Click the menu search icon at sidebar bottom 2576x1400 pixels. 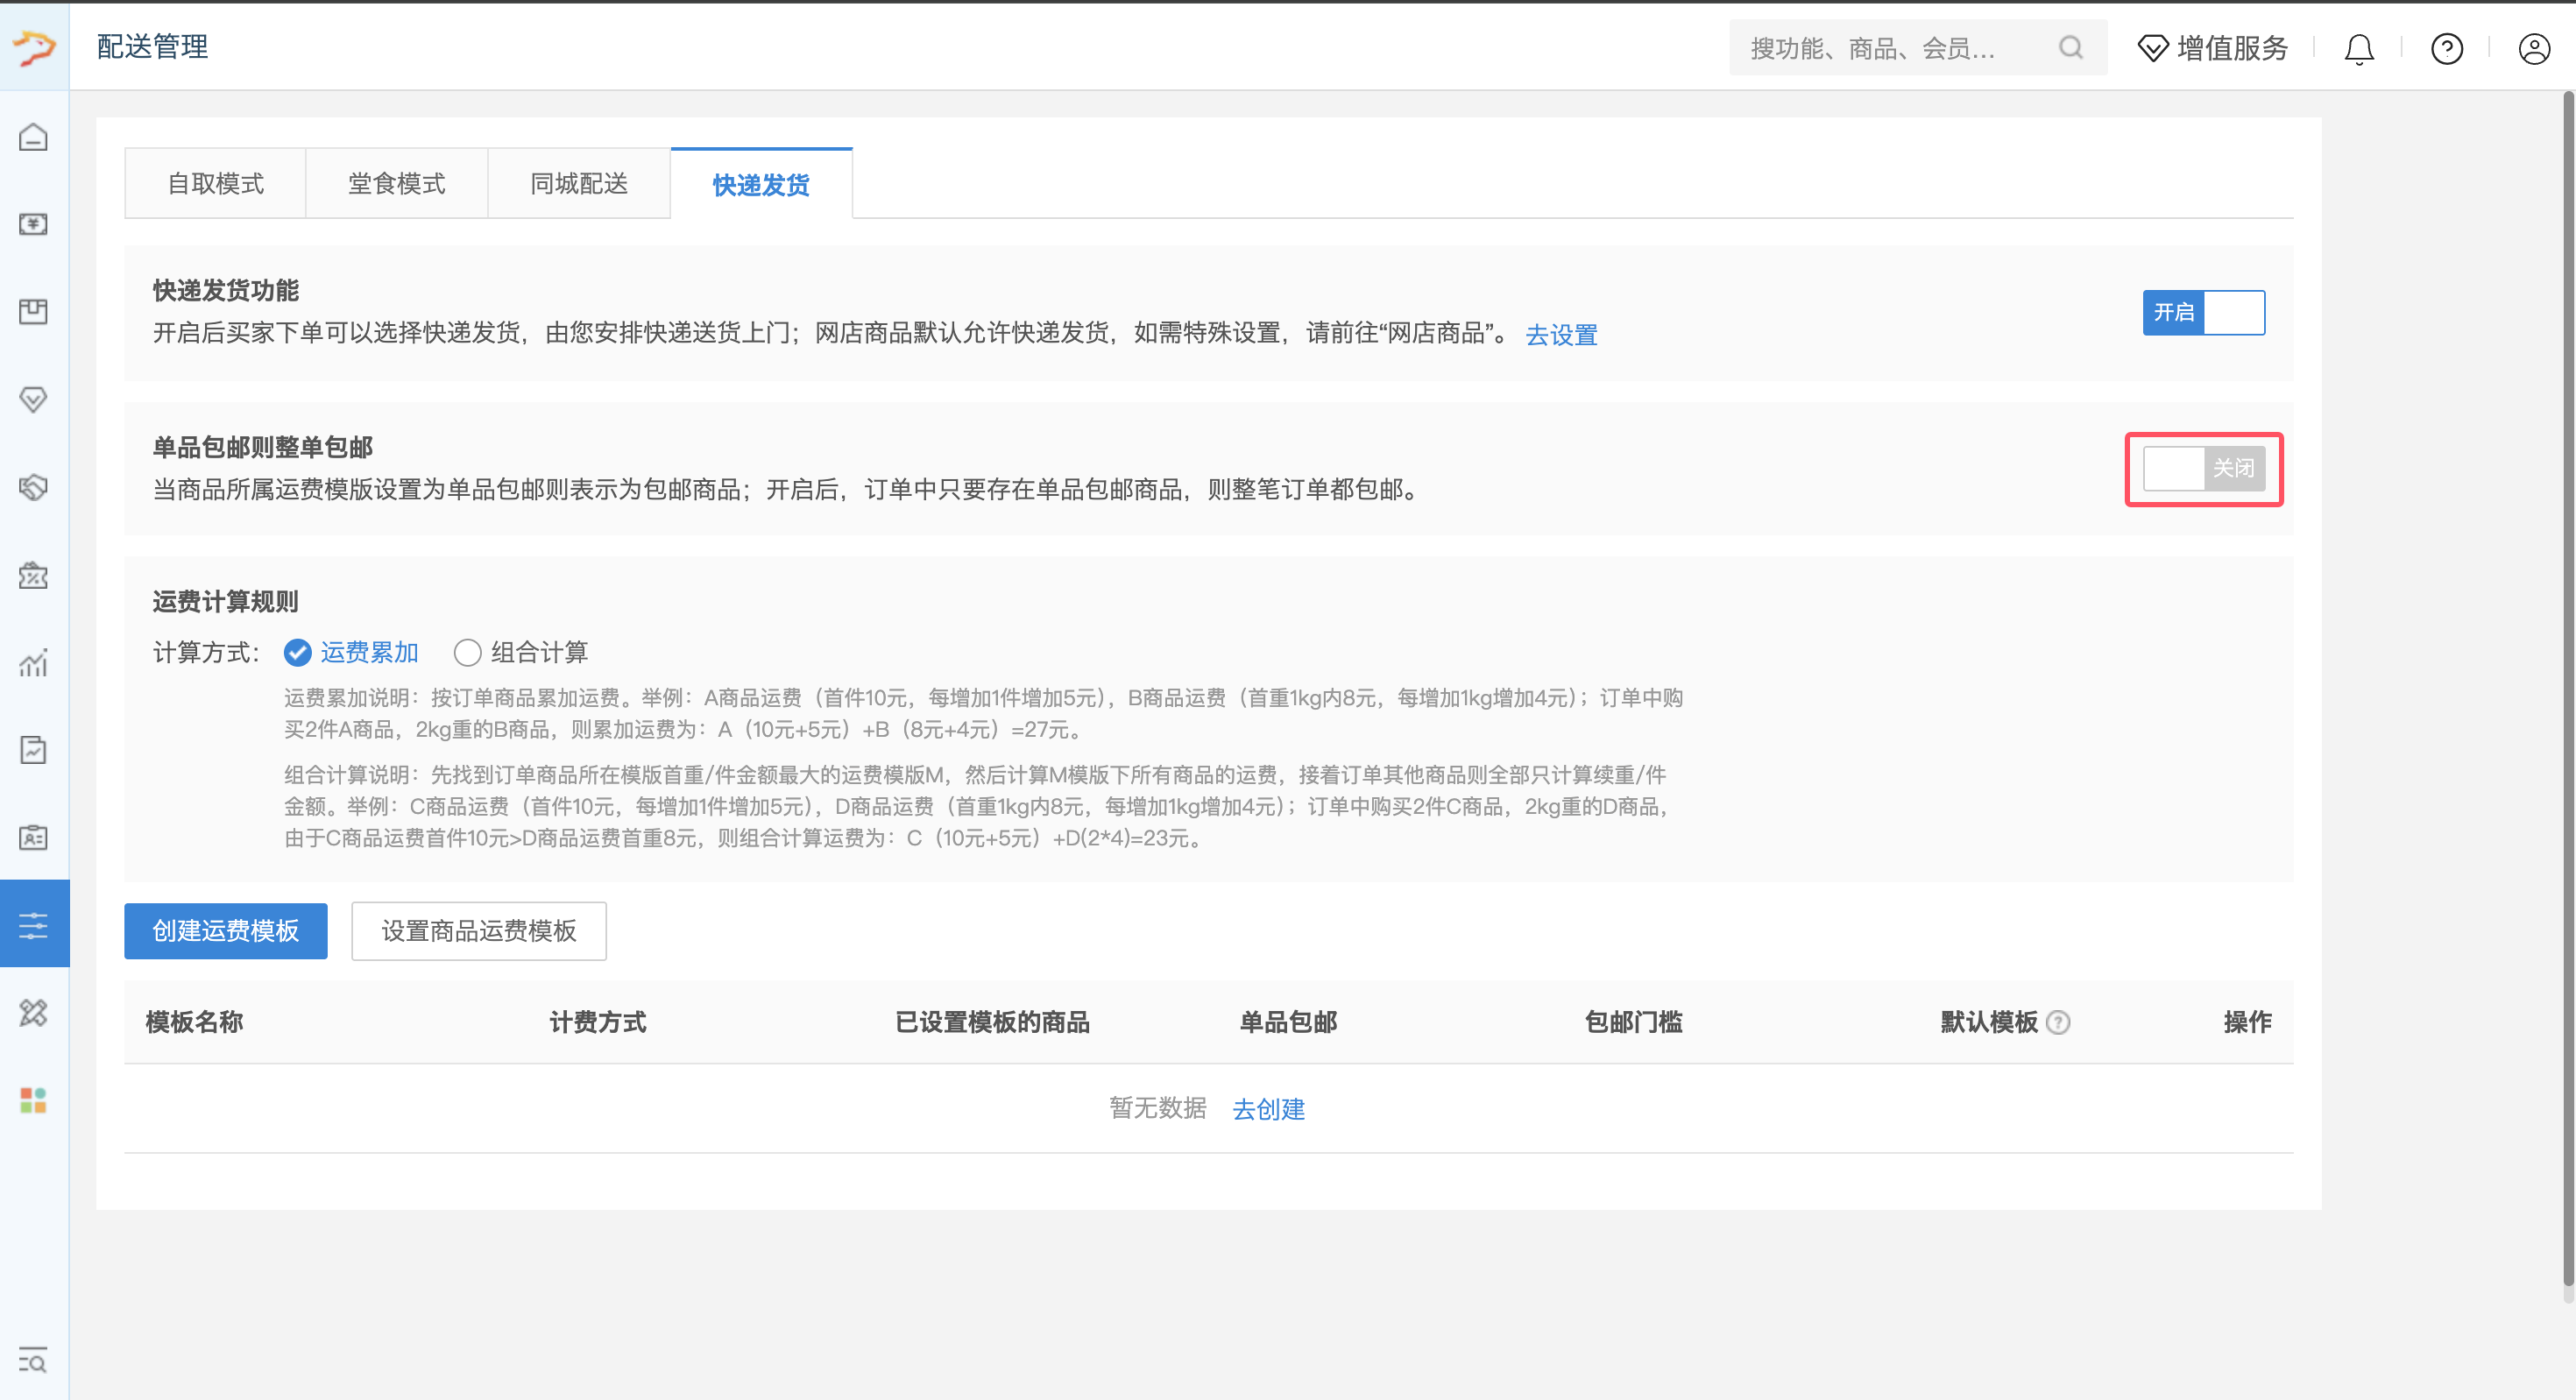pos(33,1361)
